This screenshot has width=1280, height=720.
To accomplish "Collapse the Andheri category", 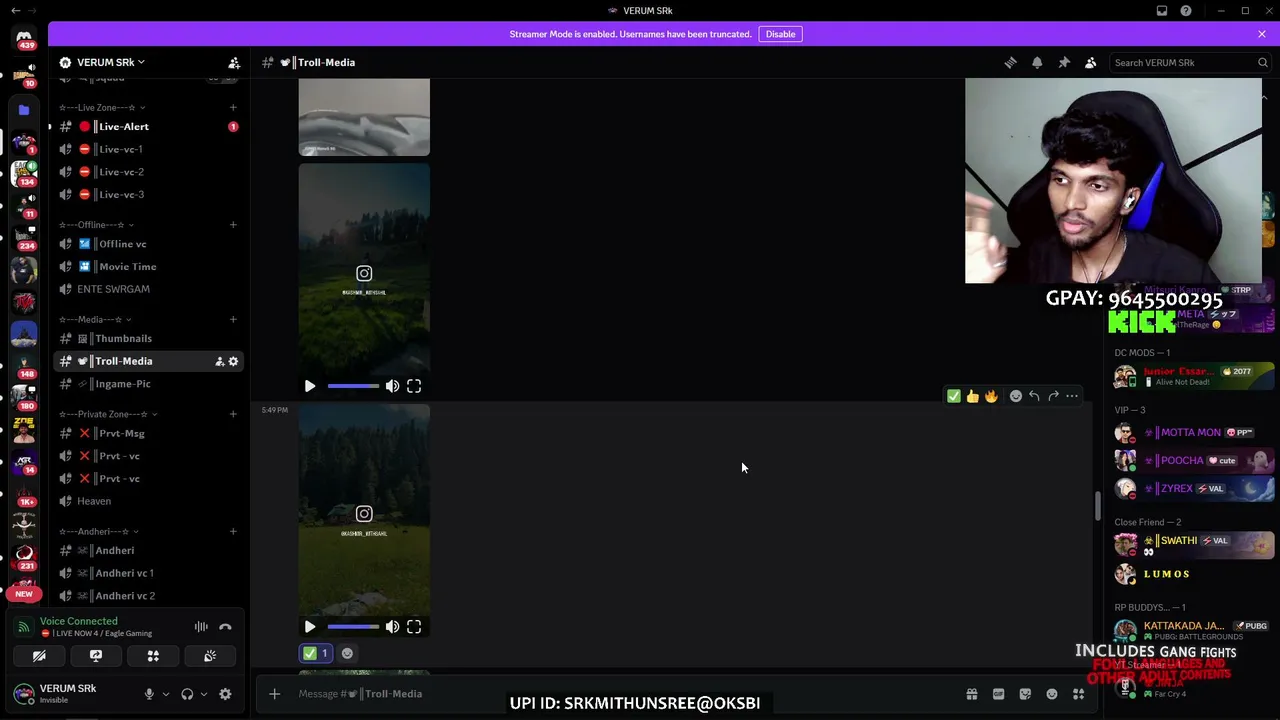I will coord(98,532).
